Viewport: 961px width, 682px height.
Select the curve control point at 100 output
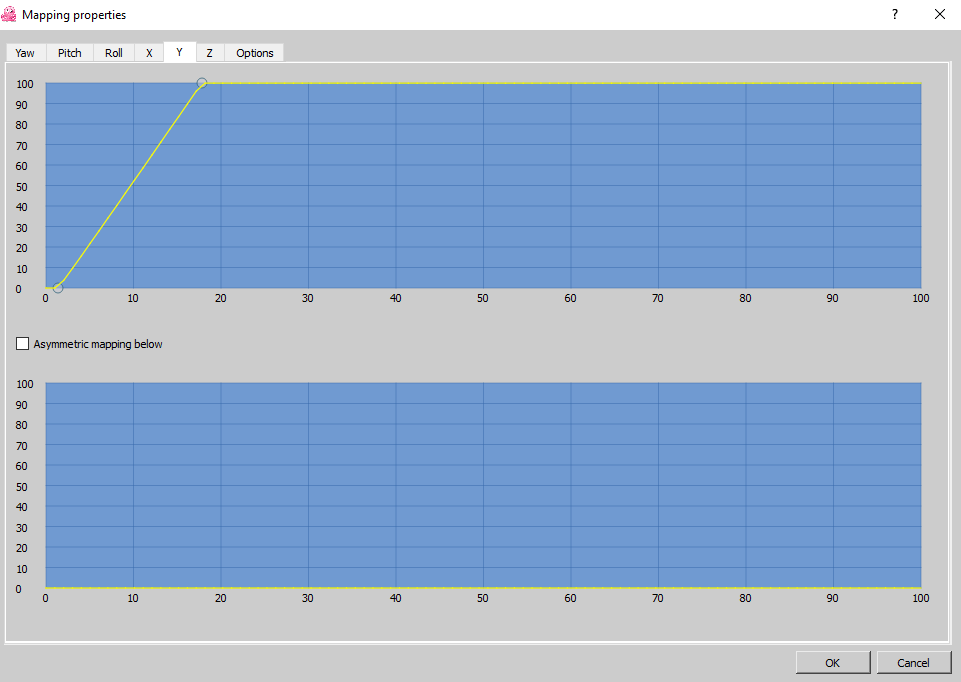(x=202, y=83)
